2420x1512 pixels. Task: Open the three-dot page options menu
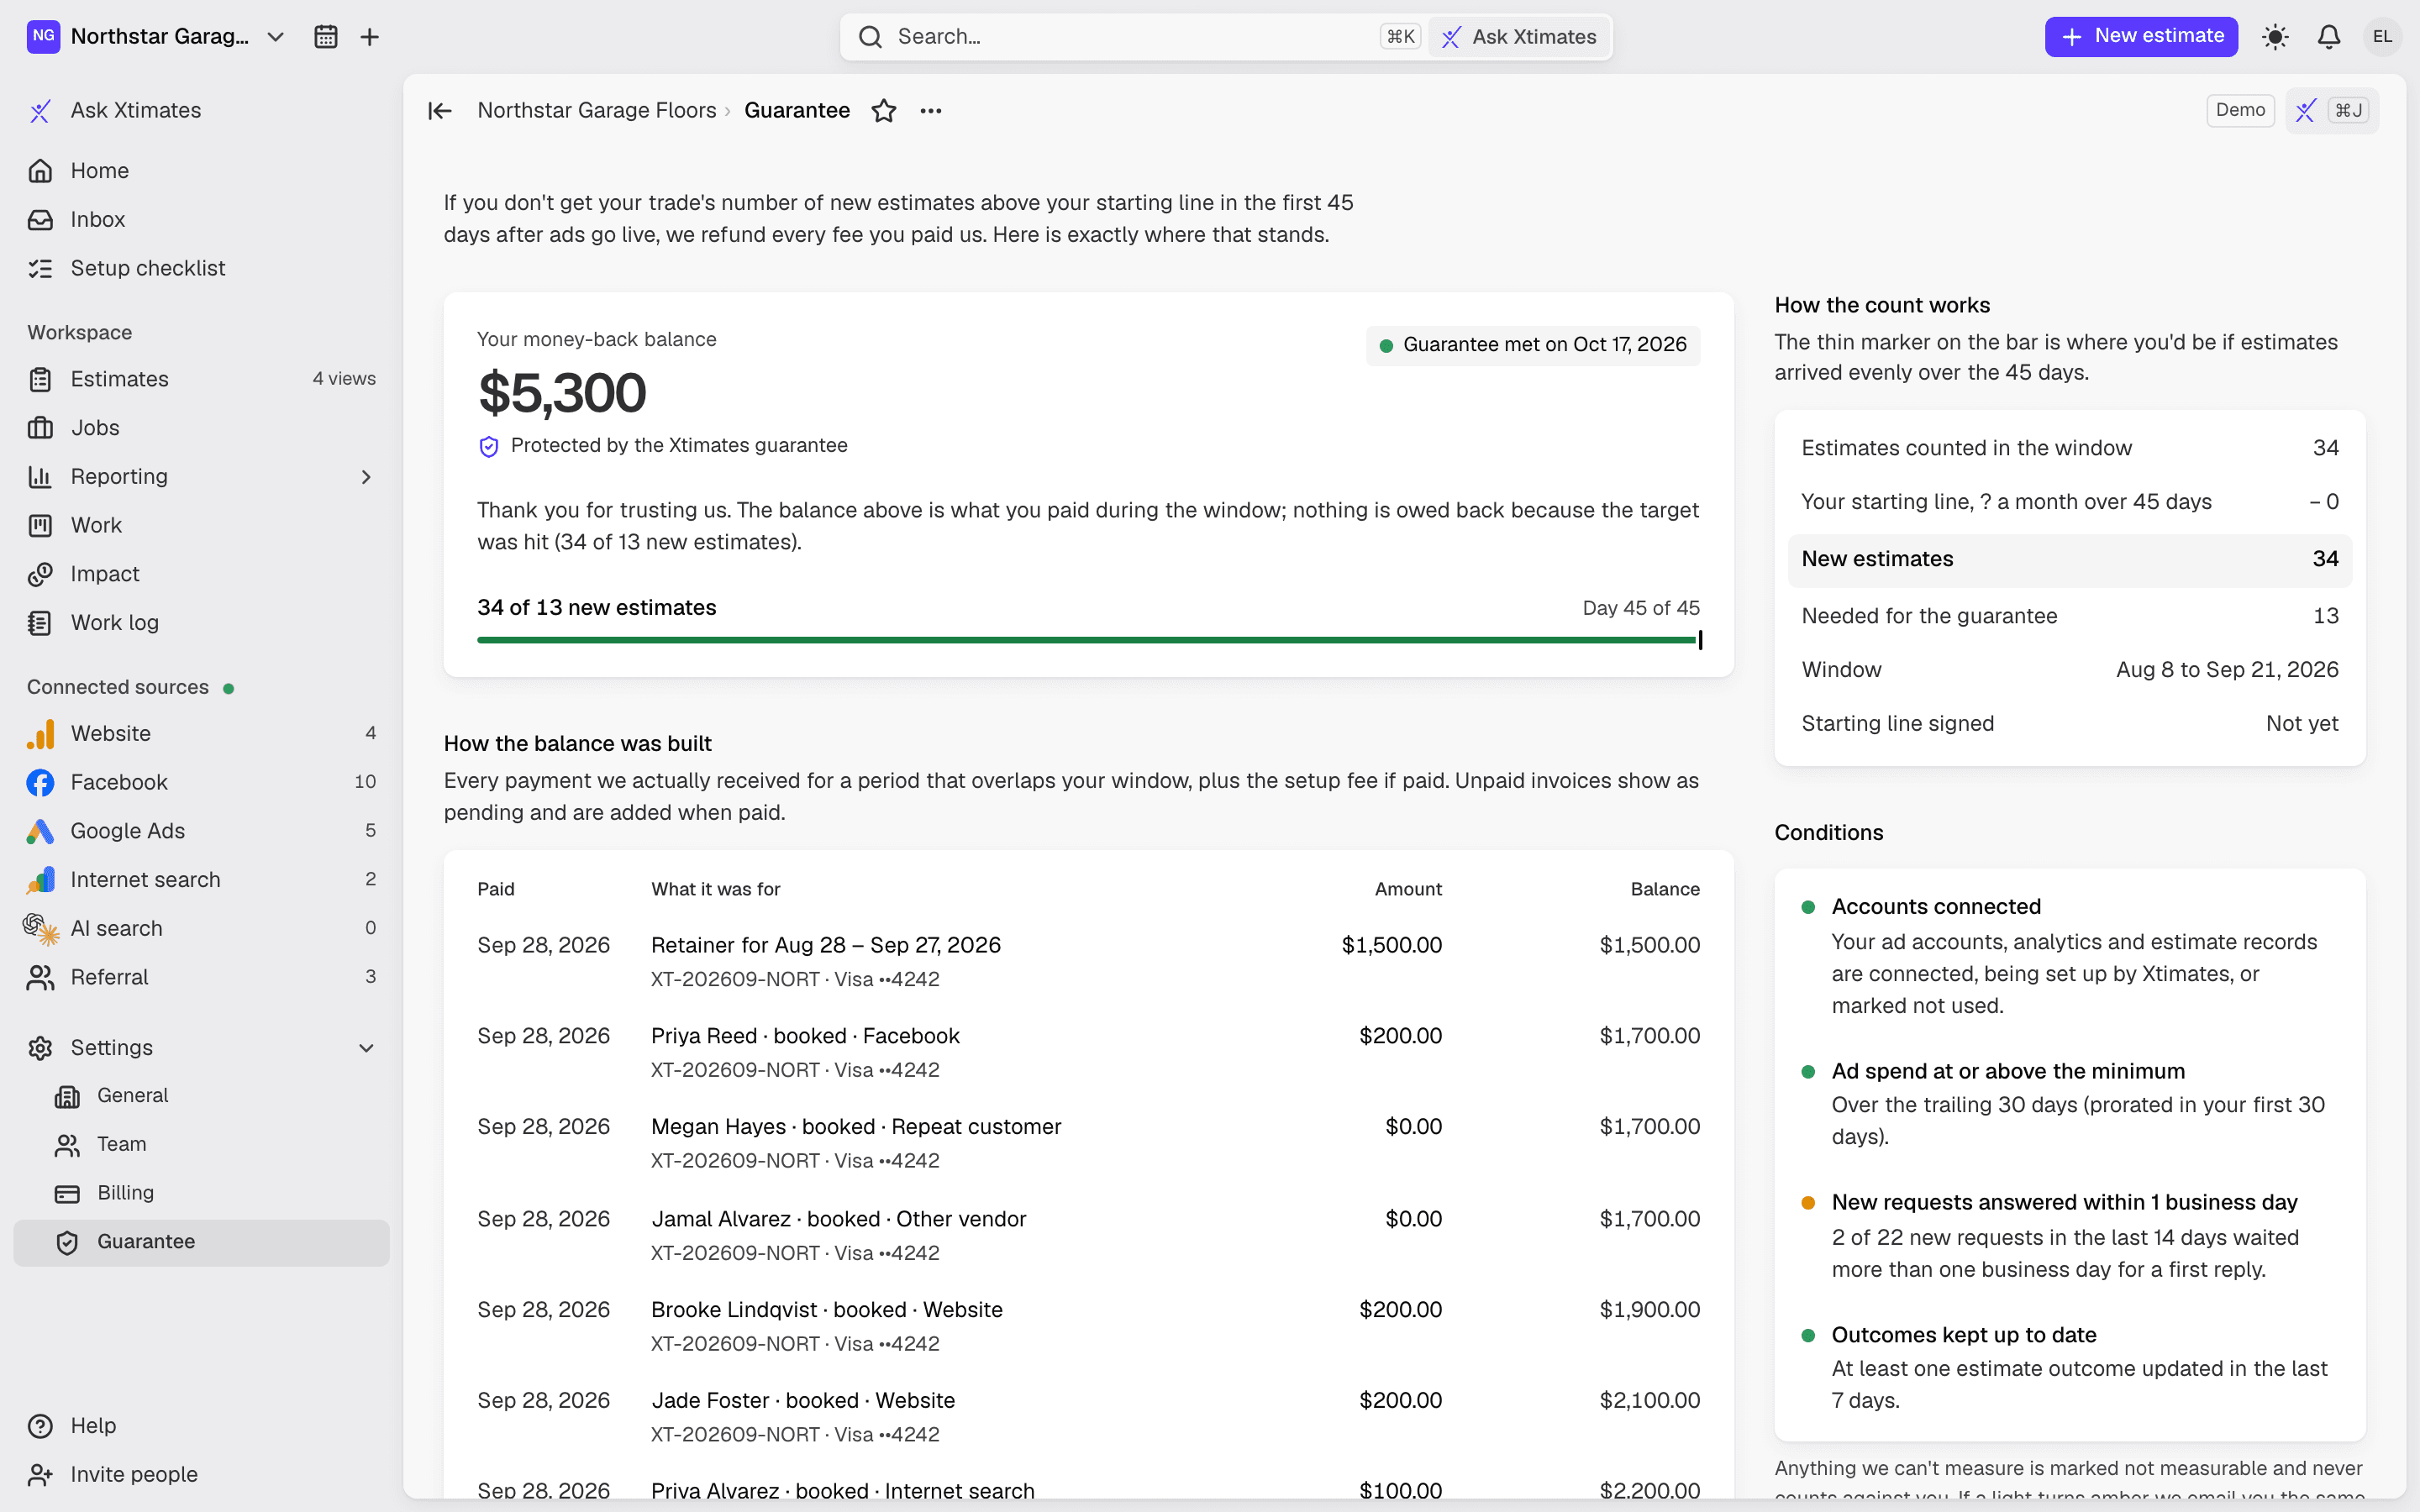pyautogui.click(x=931, y=111)
